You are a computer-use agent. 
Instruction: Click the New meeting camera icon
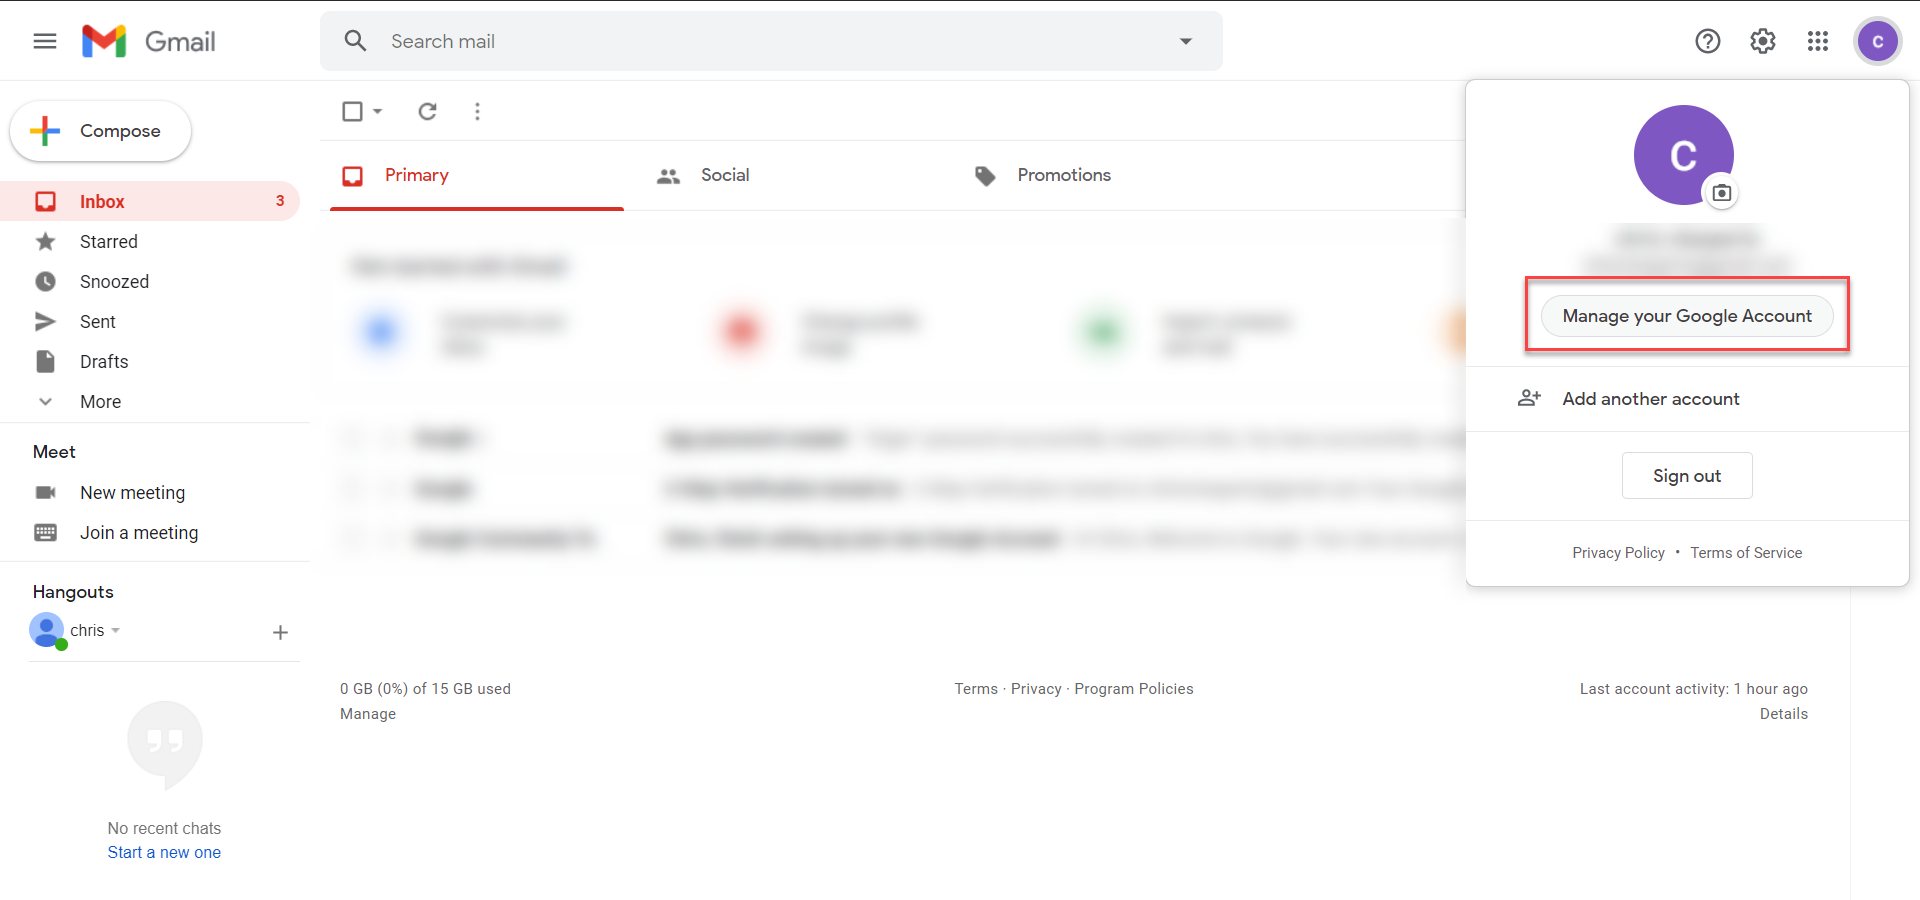coord(46,492)
